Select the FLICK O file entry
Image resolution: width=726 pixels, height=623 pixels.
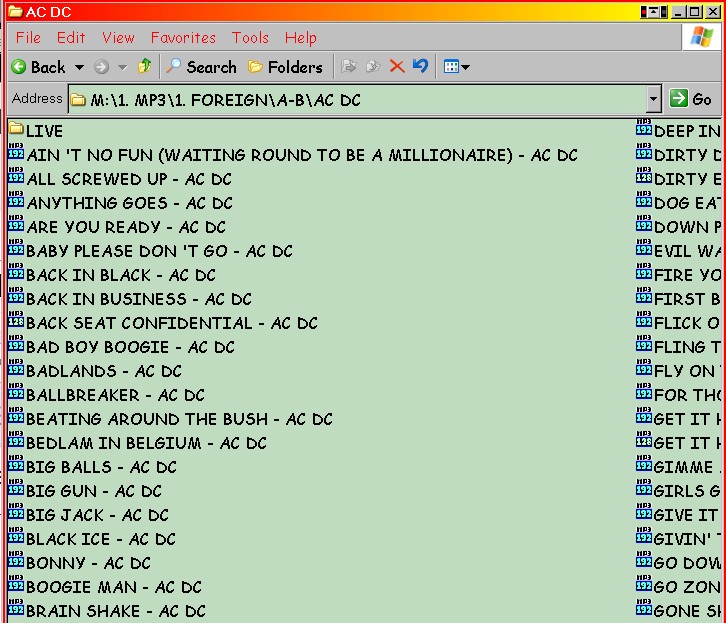678,323
